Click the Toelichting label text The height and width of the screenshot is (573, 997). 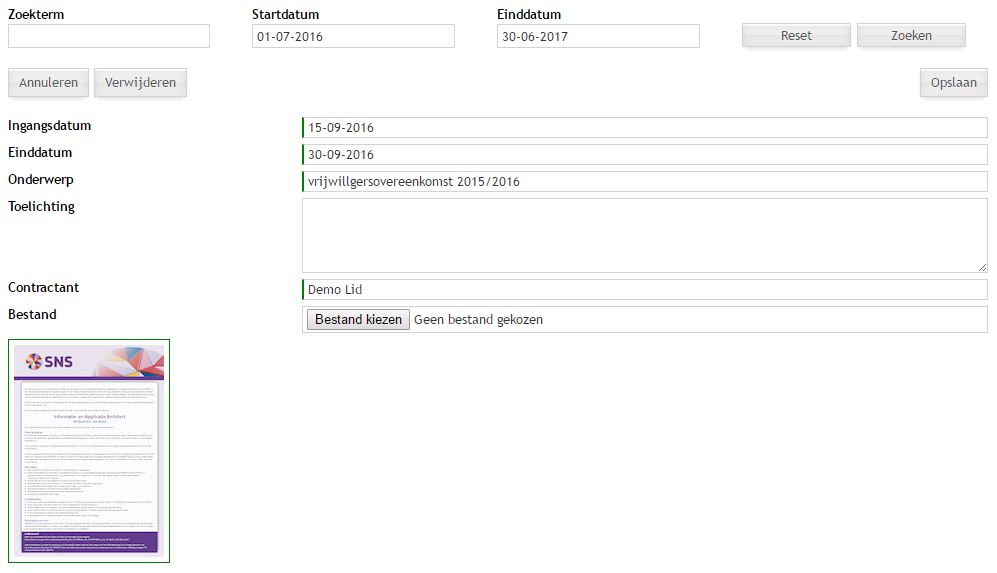click(41, 207)
